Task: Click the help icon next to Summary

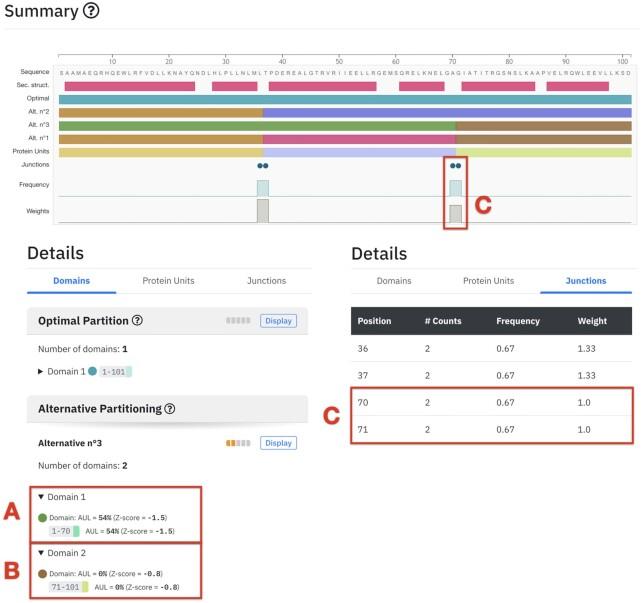Action: (90, 12)
